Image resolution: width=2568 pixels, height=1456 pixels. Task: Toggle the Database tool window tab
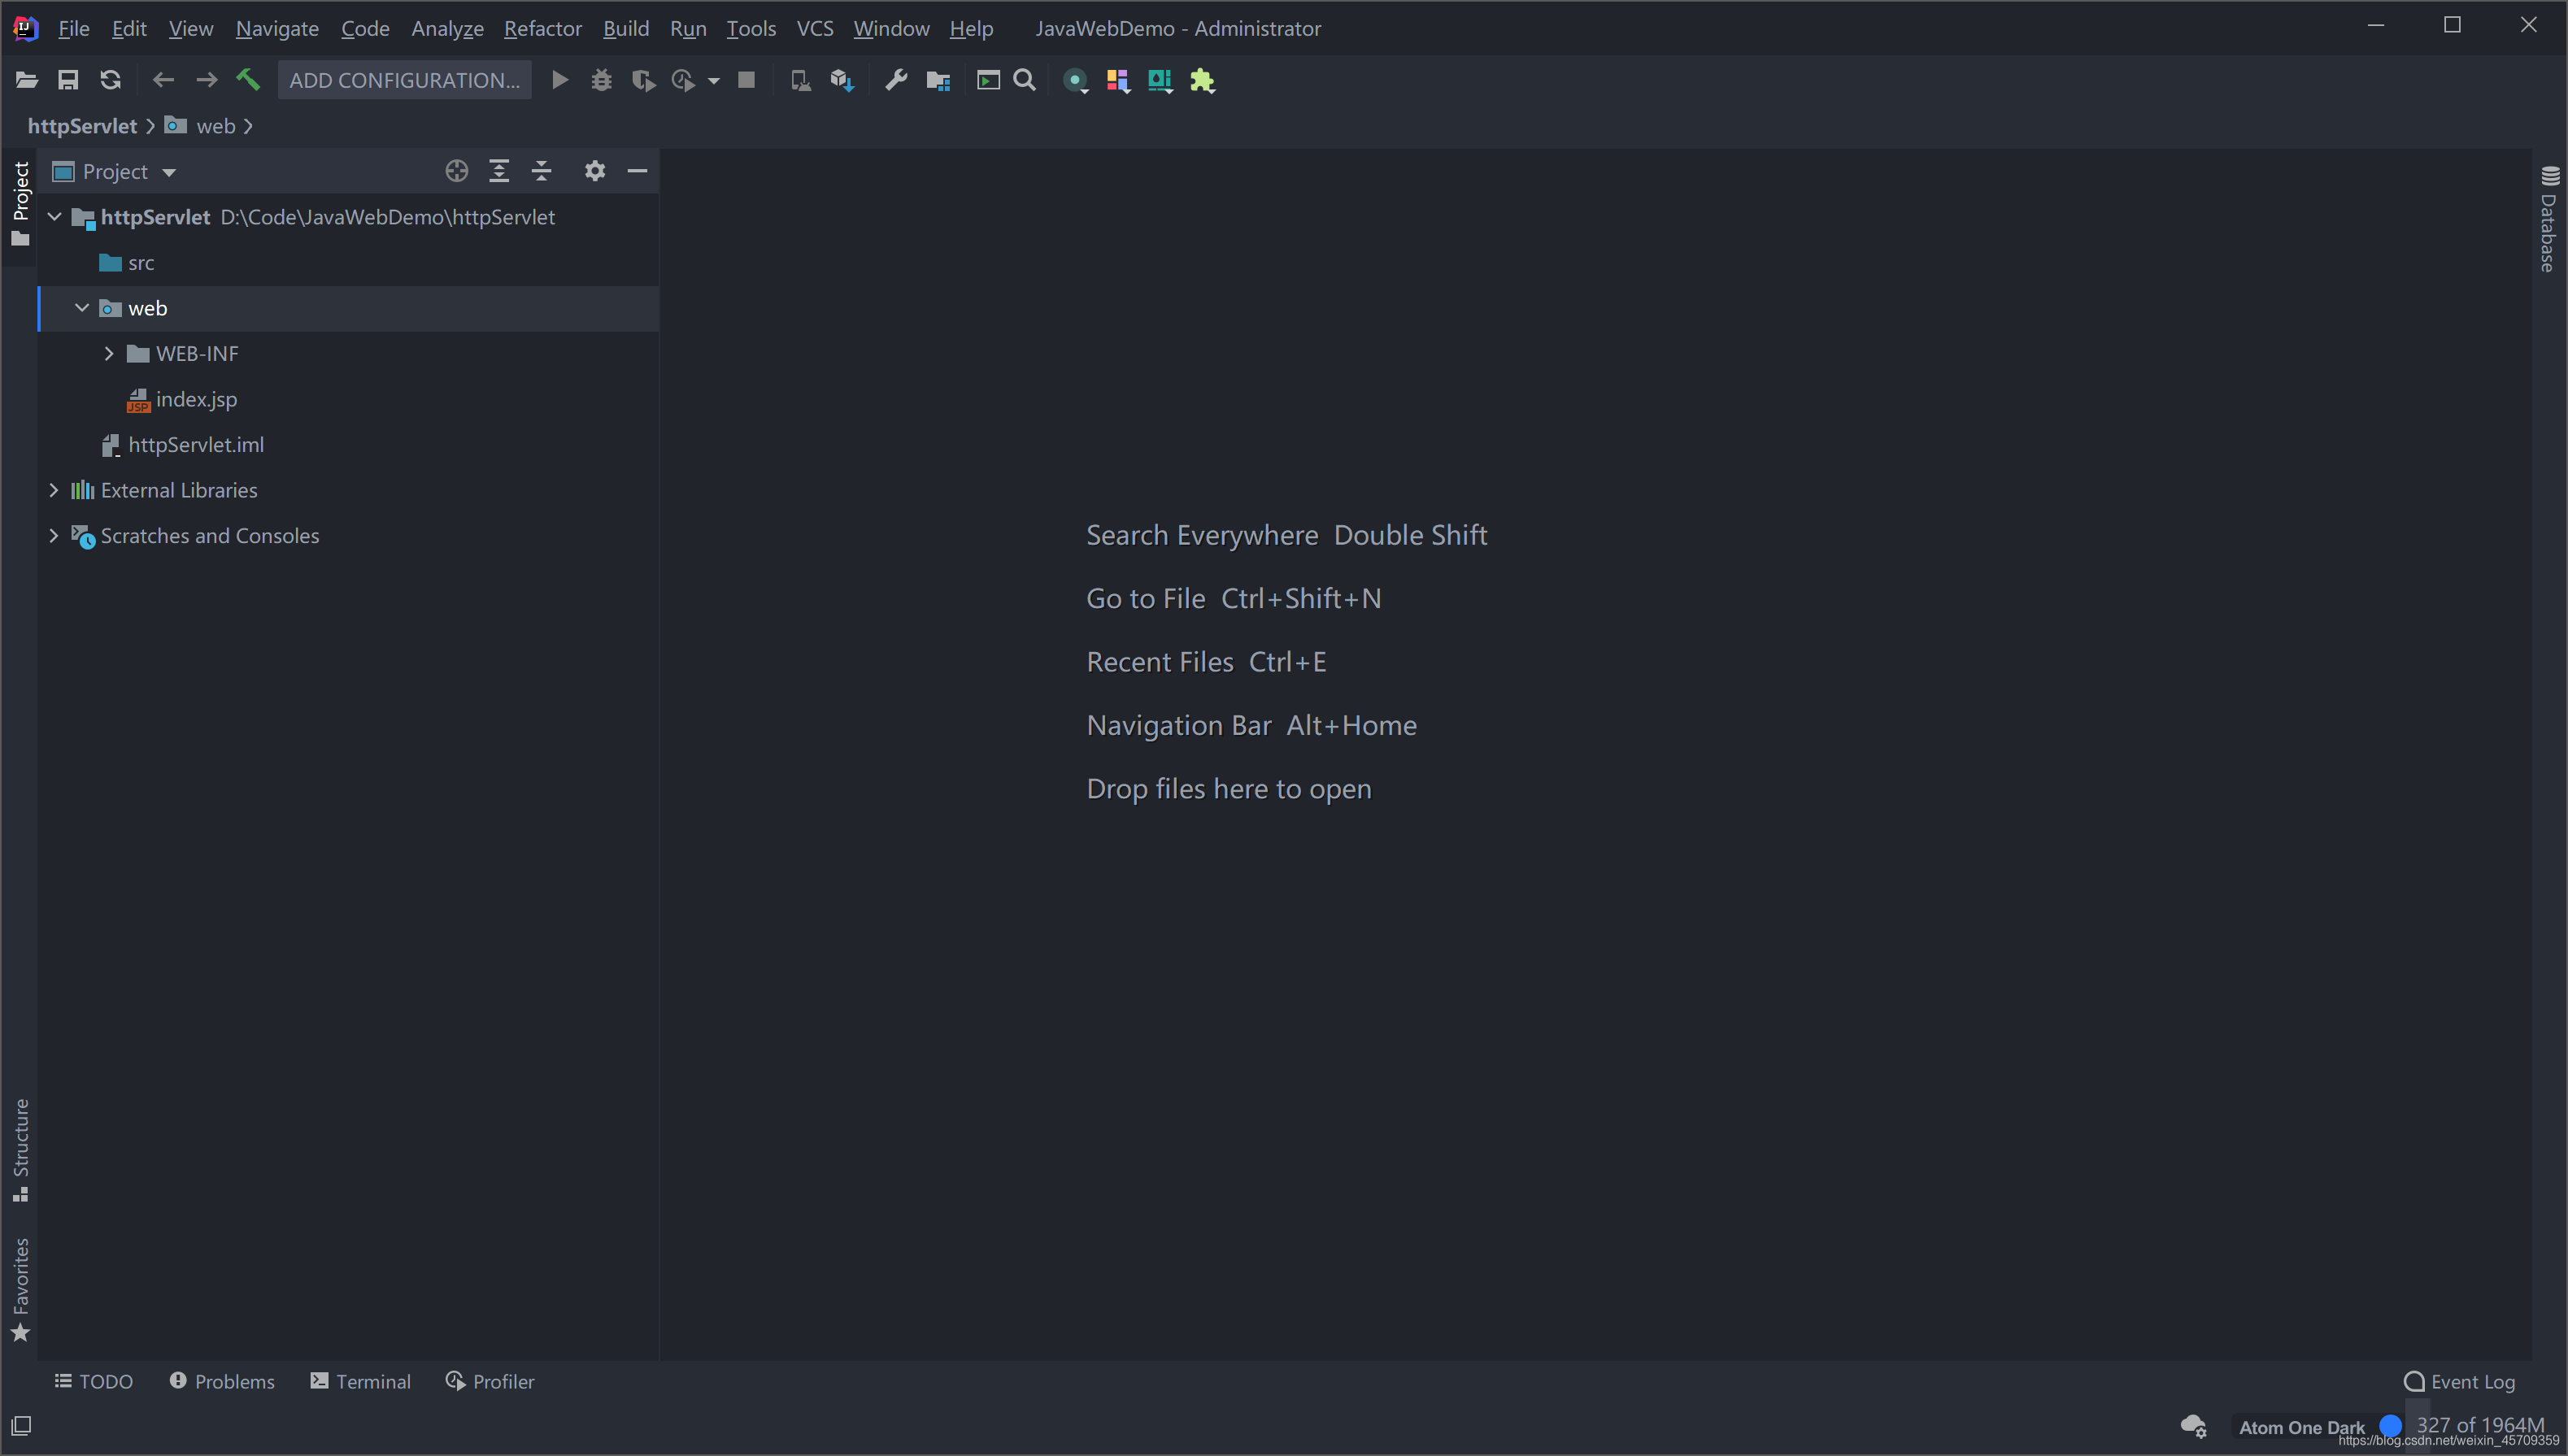click(2549, 219)
